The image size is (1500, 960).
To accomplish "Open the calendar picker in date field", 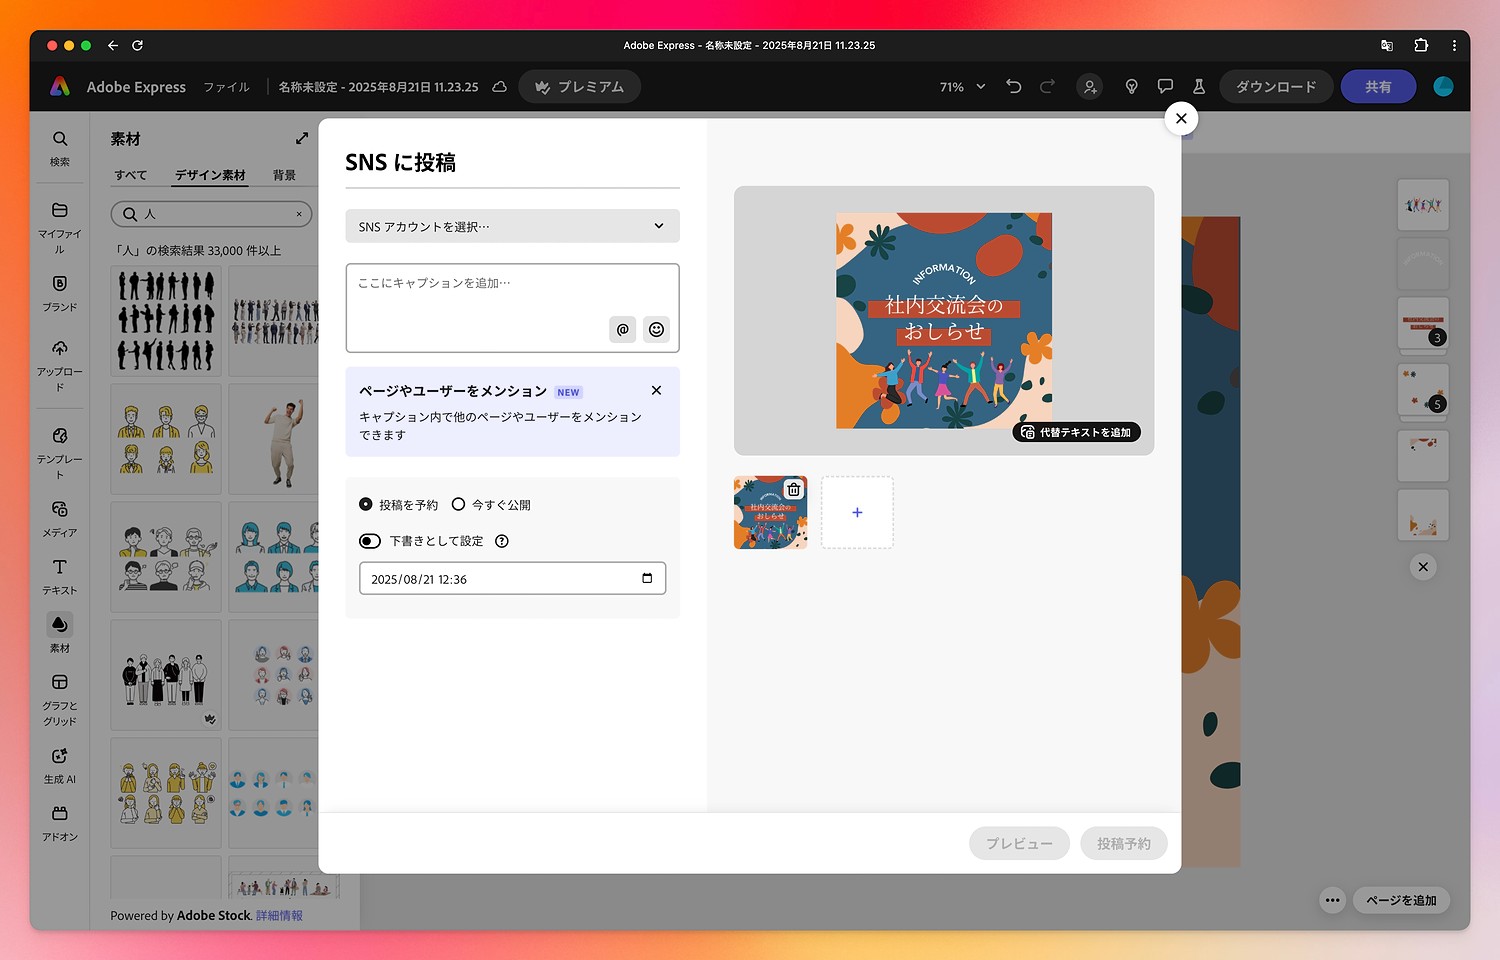I will [647, 578].
